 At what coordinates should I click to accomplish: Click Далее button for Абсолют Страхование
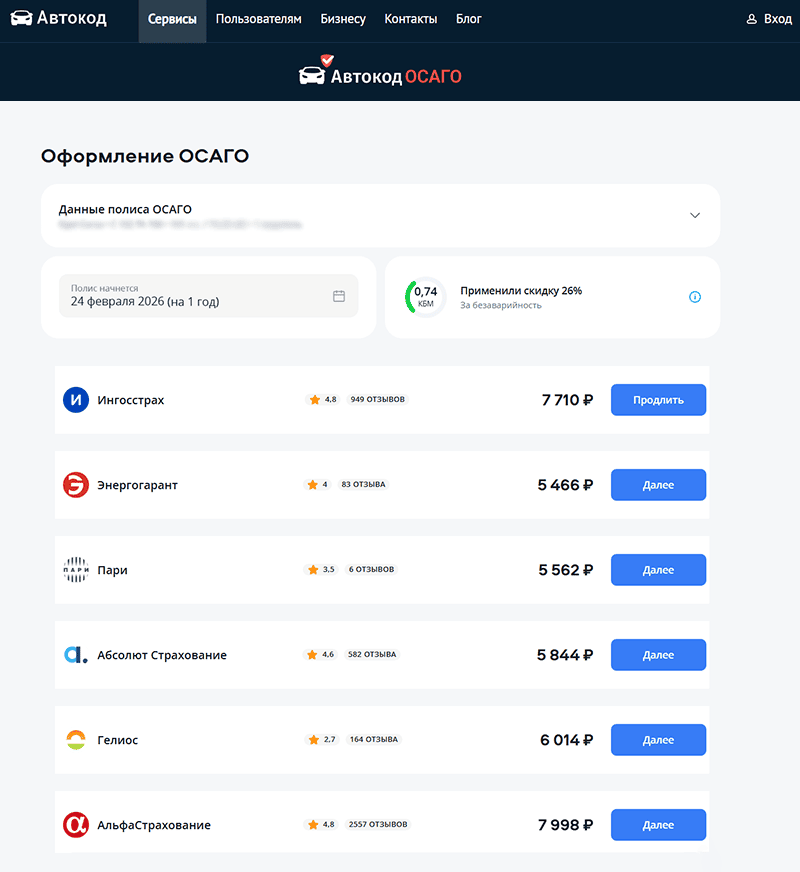coord(658,655)
